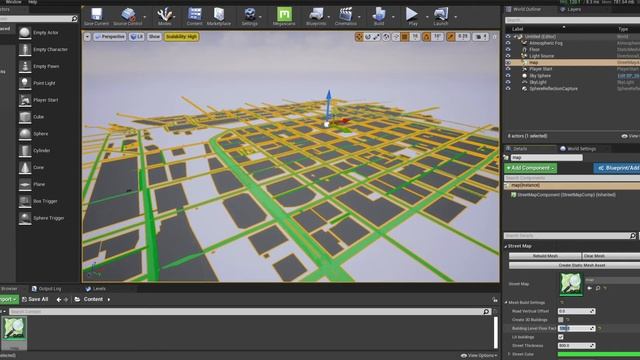
Task: Select the Empty Character icon
Action: click(x=25, y=49)
